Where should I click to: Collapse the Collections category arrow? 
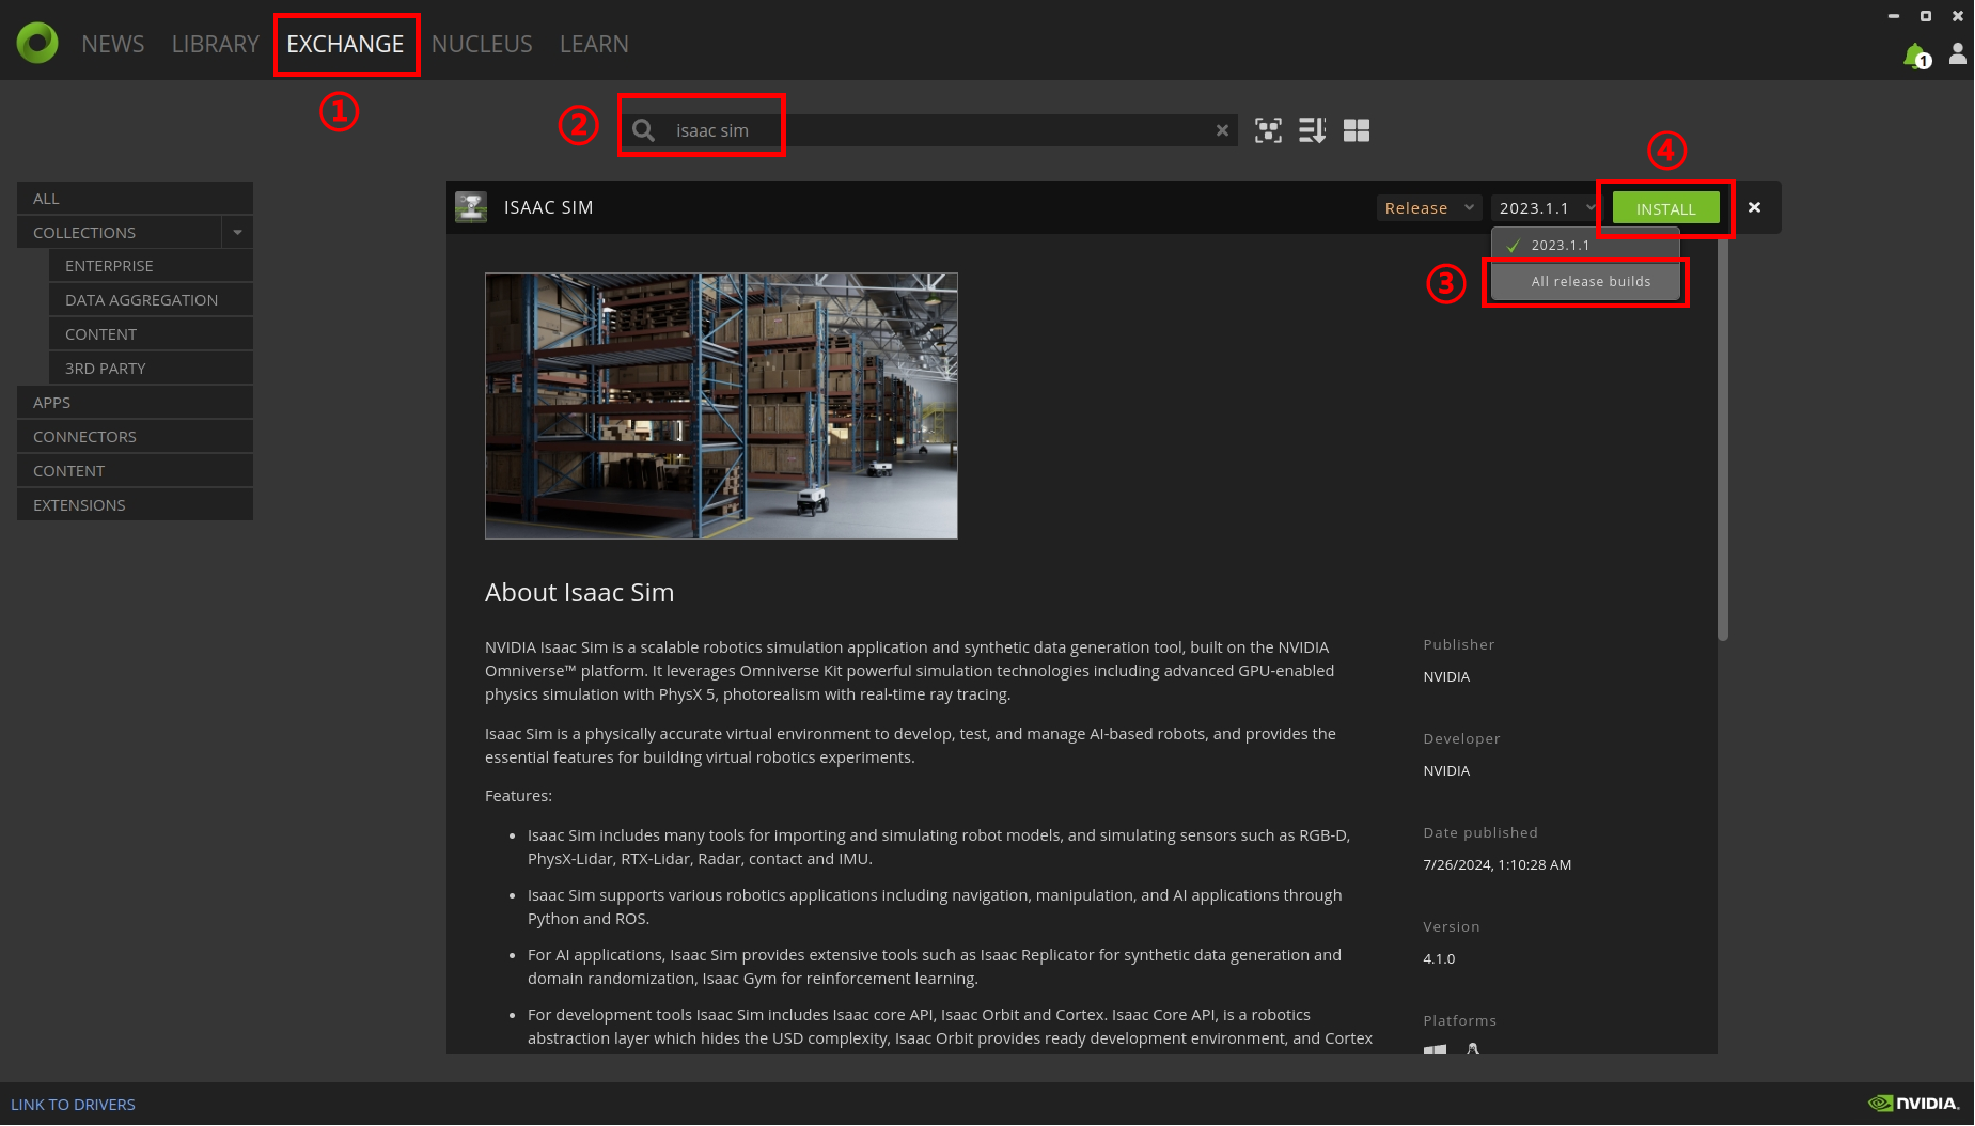237,233
